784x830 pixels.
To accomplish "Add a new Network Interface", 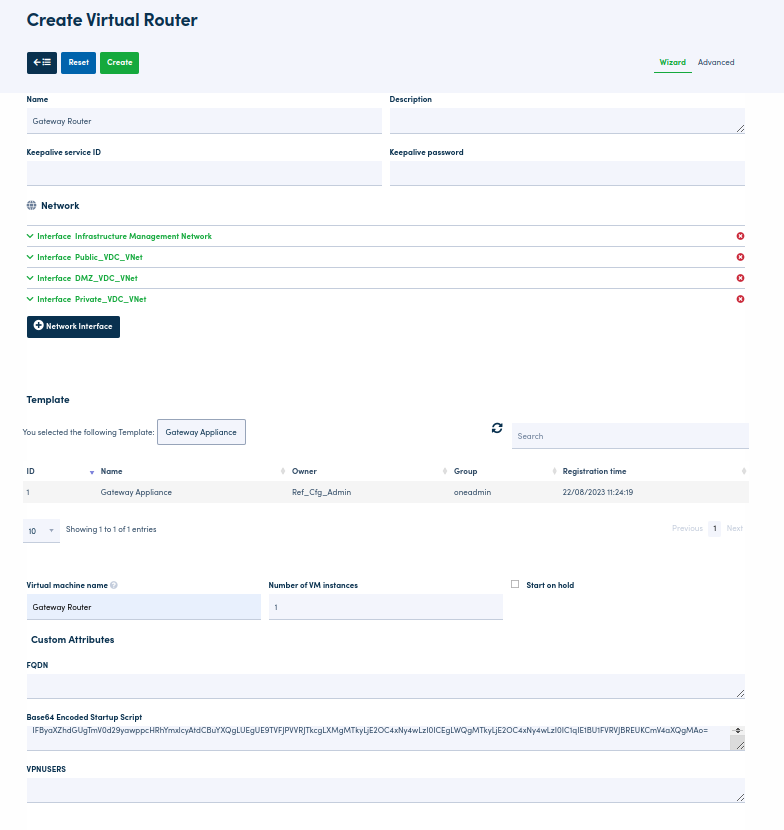I will coord(73,326).
